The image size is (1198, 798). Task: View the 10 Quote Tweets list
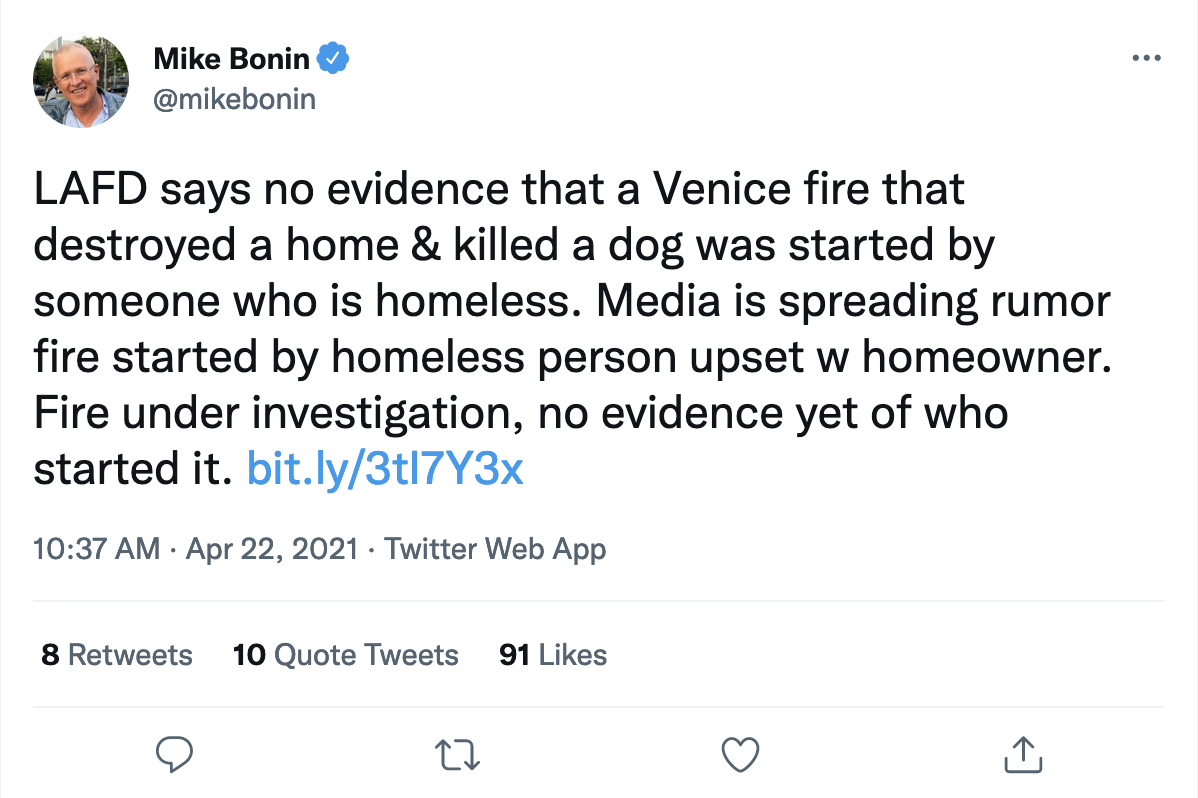pyautogui.click(x=345, y=655)
